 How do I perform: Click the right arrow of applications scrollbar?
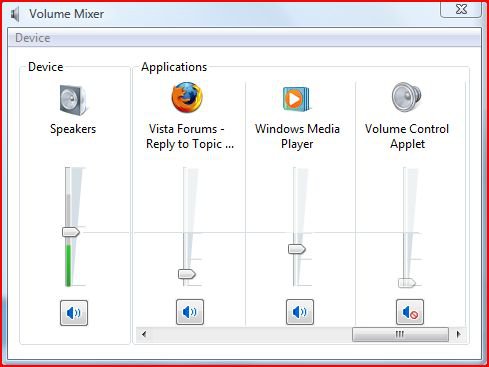(459, 334)
